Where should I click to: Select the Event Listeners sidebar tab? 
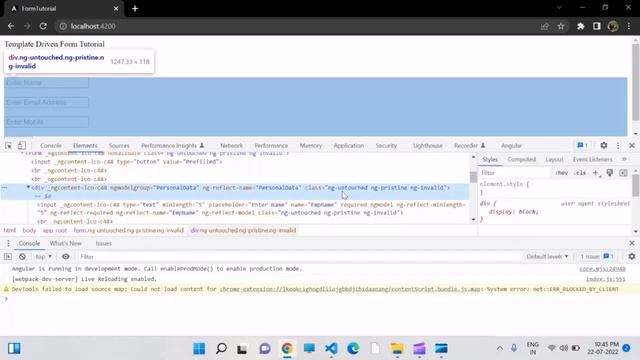[x=592, y=159]
